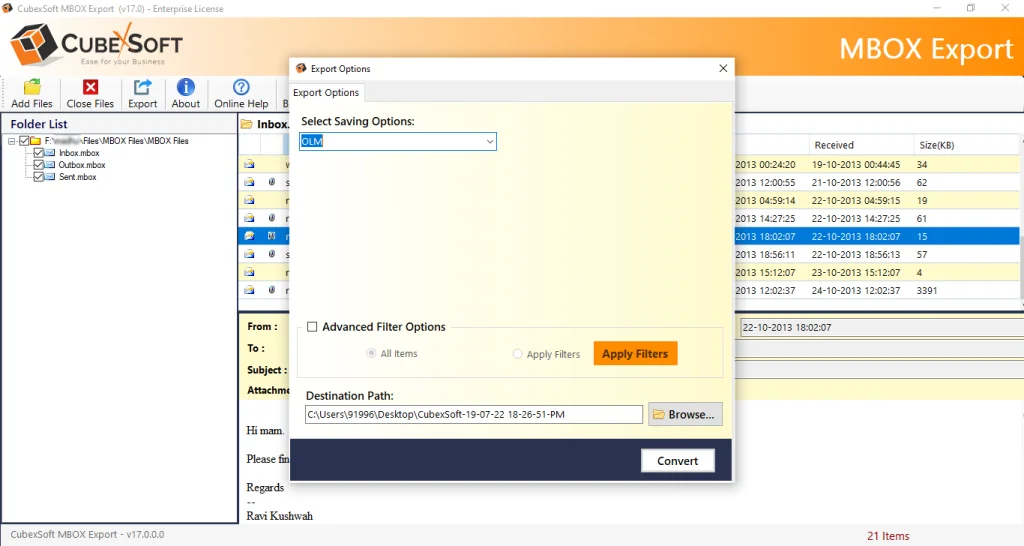Uncheck the Outbox.mbox checkbox
The image size is (1024, 546).
tap(39, 165)
